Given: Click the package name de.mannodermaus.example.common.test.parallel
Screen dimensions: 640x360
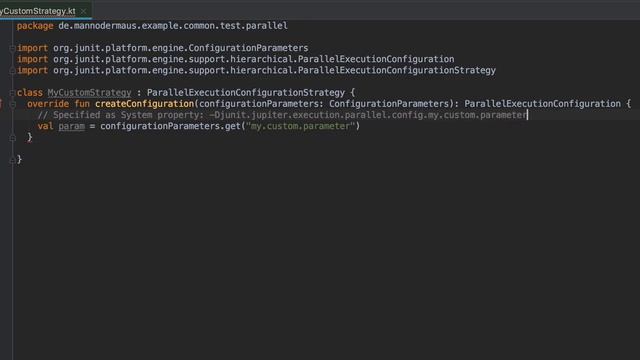Looking at the screenshot, I should click(173, 26).
